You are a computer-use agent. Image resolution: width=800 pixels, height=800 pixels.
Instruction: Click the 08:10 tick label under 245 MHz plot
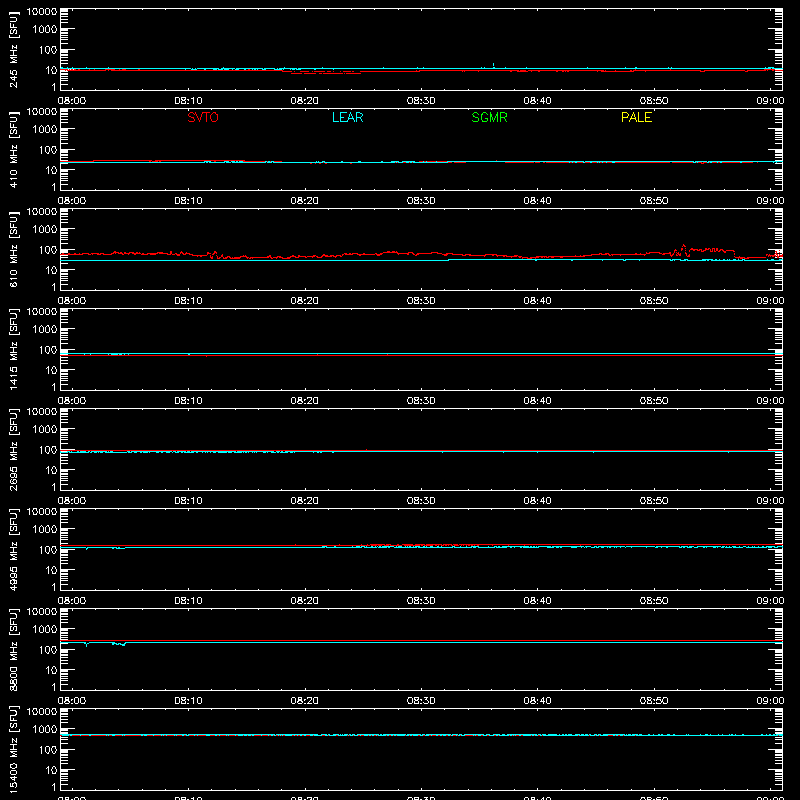188,101
